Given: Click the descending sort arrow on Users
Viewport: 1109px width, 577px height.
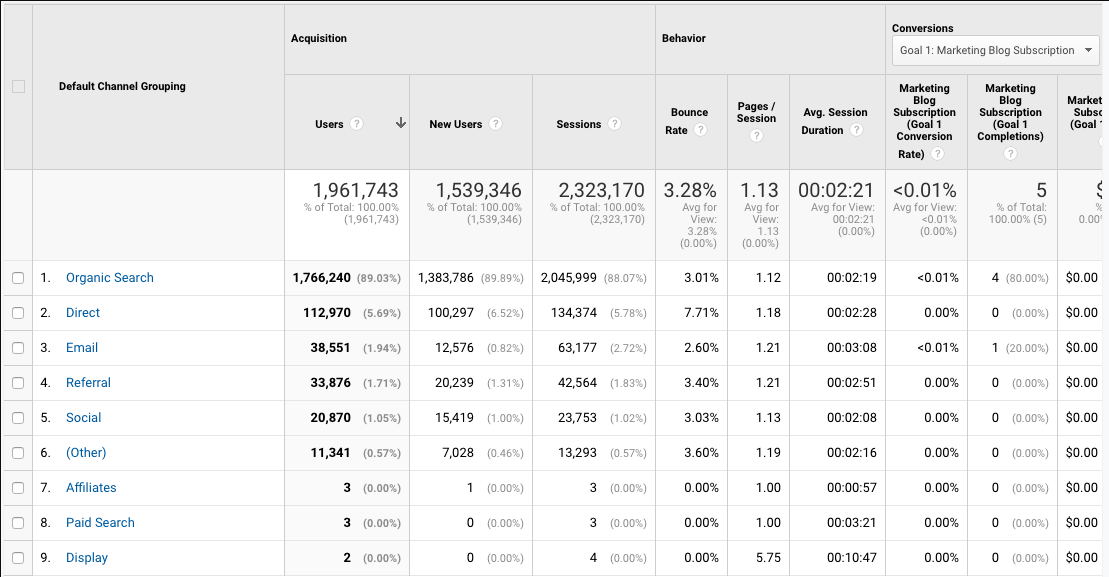Looking at the screenshot, I should pos(400,122).
